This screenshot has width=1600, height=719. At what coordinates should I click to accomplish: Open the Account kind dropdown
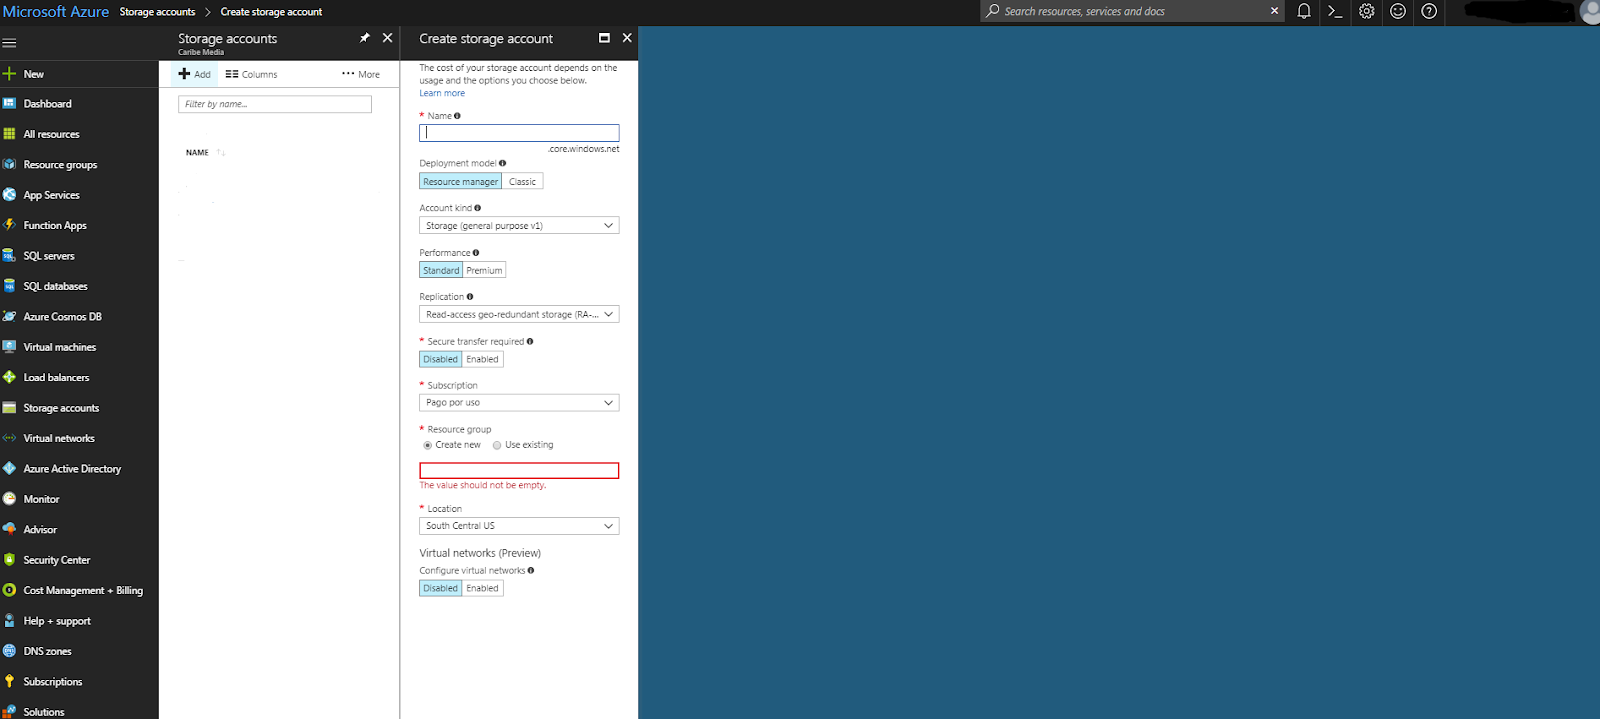pyautogui.click(x=519, y=225)
